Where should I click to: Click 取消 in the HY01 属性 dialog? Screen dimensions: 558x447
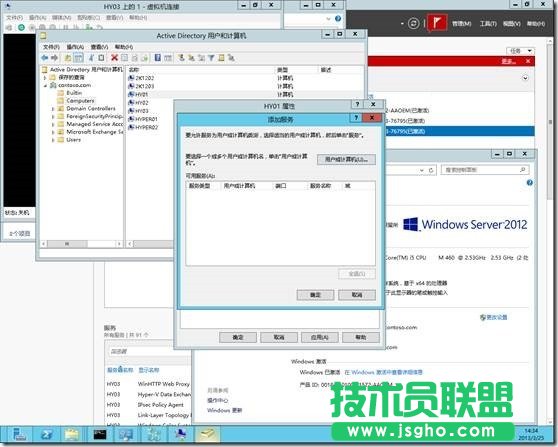279,337
